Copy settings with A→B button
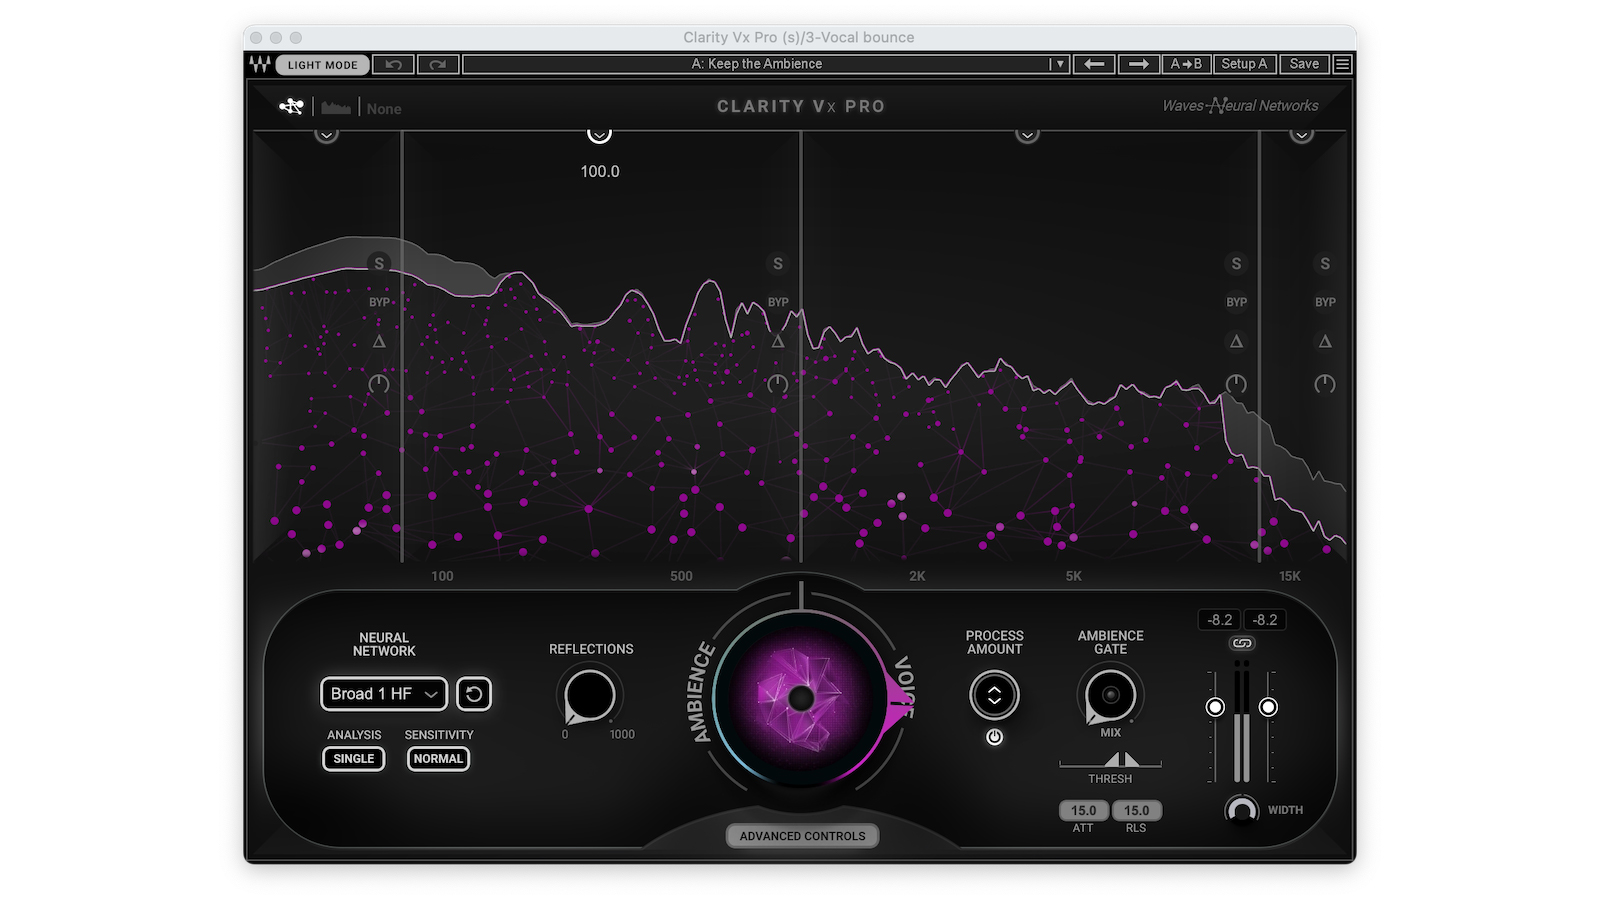 point(1186,64)
